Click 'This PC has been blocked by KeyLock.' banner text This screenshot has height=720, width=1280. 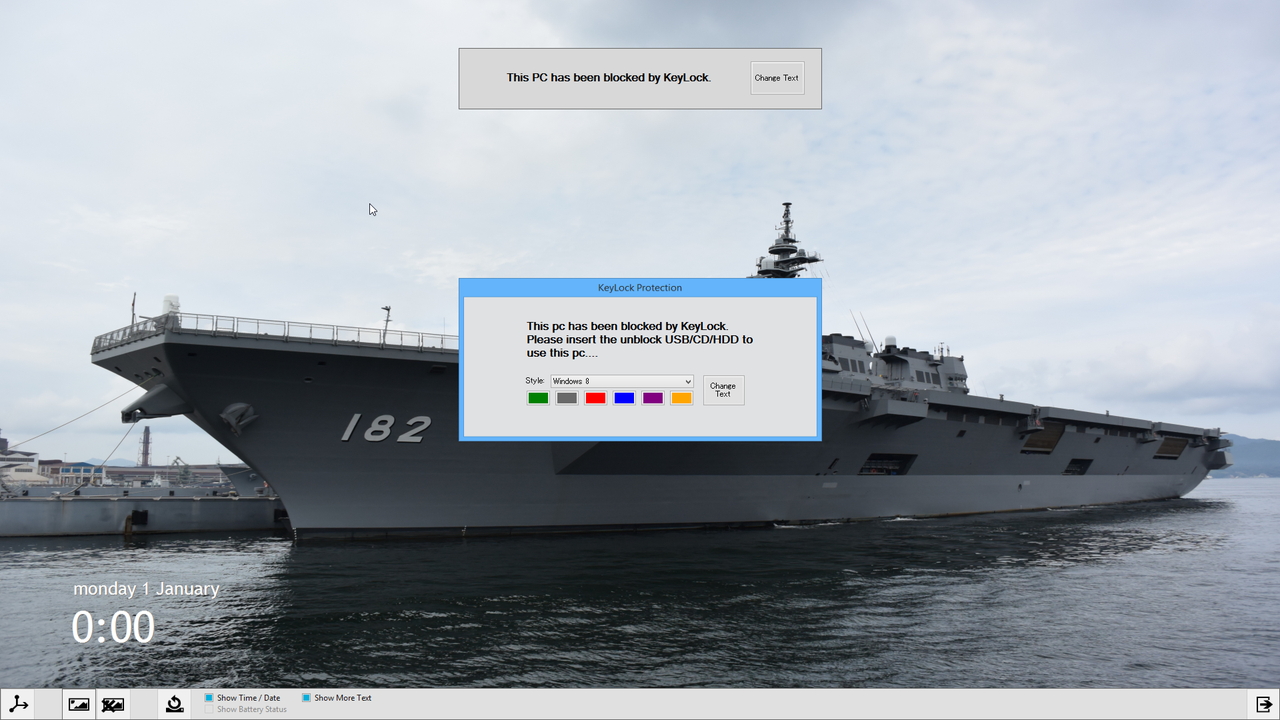coord(609,78)
